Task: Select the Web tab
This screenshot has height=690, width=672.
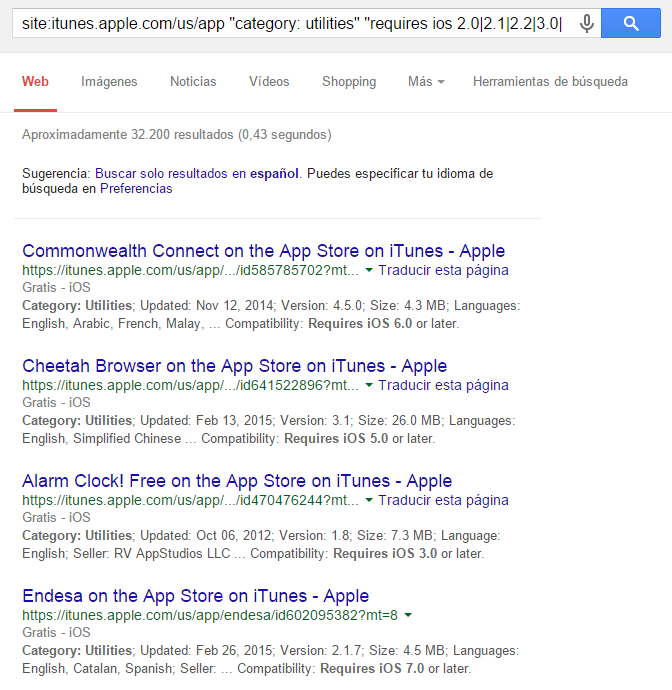Action: tap(35, 81)
